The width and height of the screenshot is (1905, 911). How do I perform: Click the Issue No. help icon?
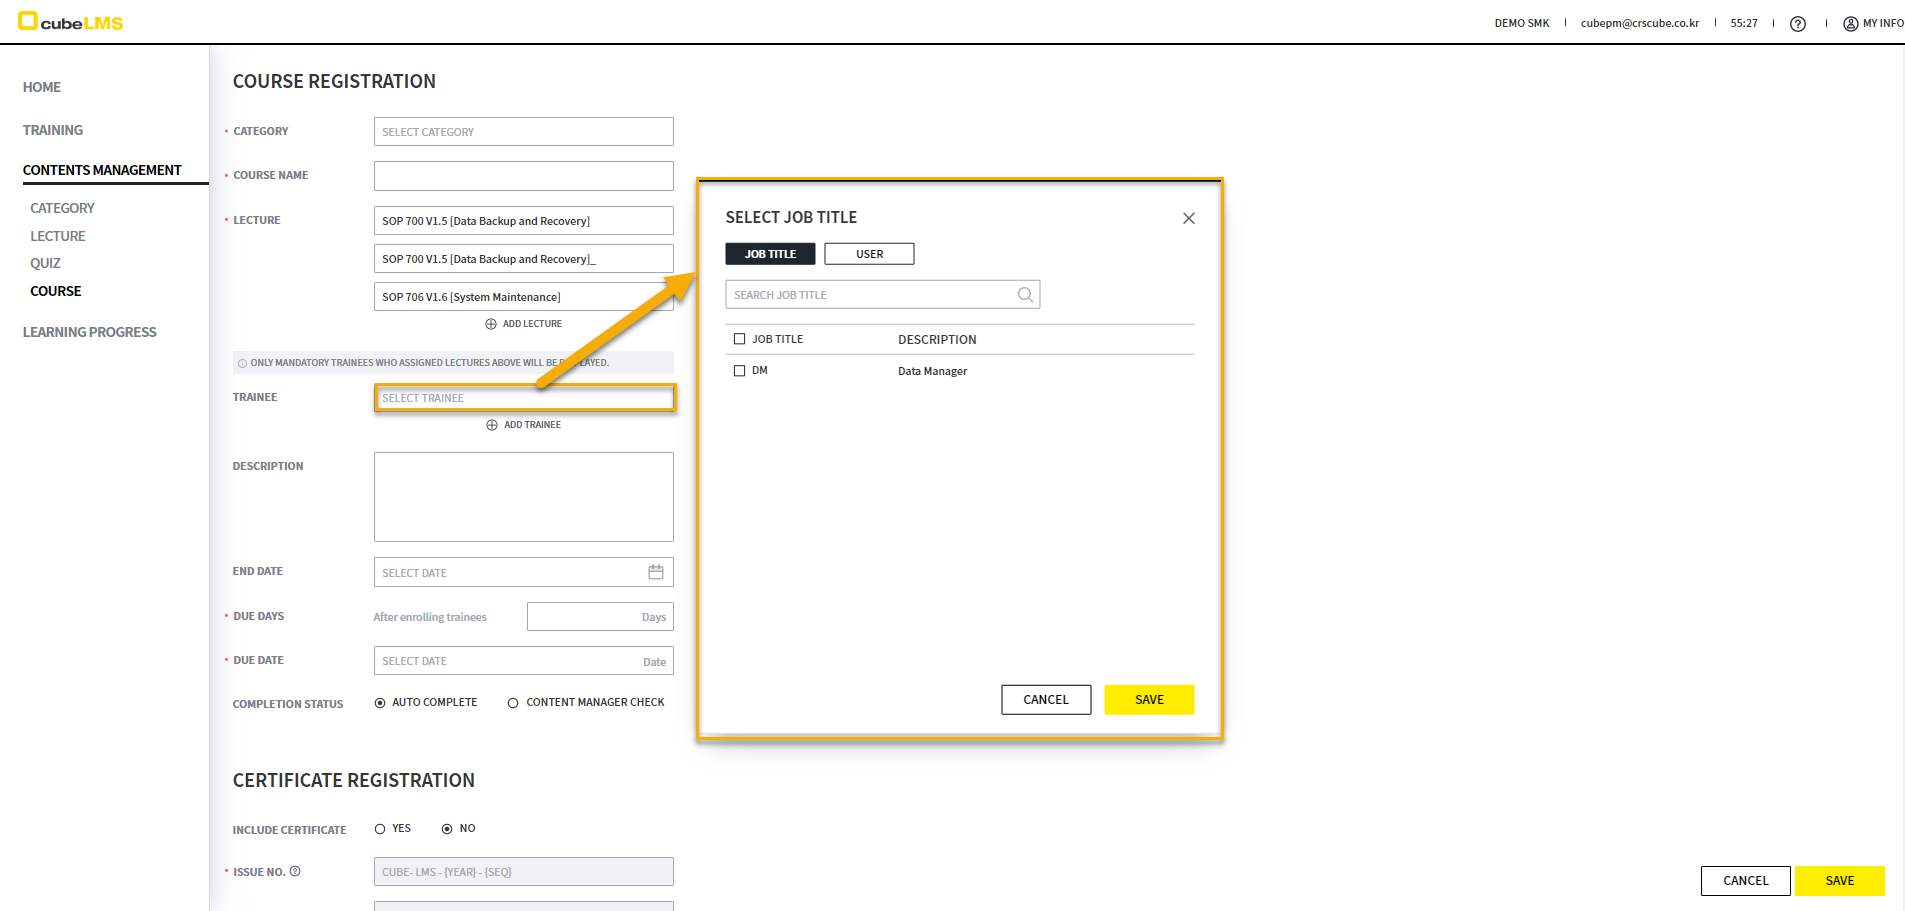tap(295, 871)
